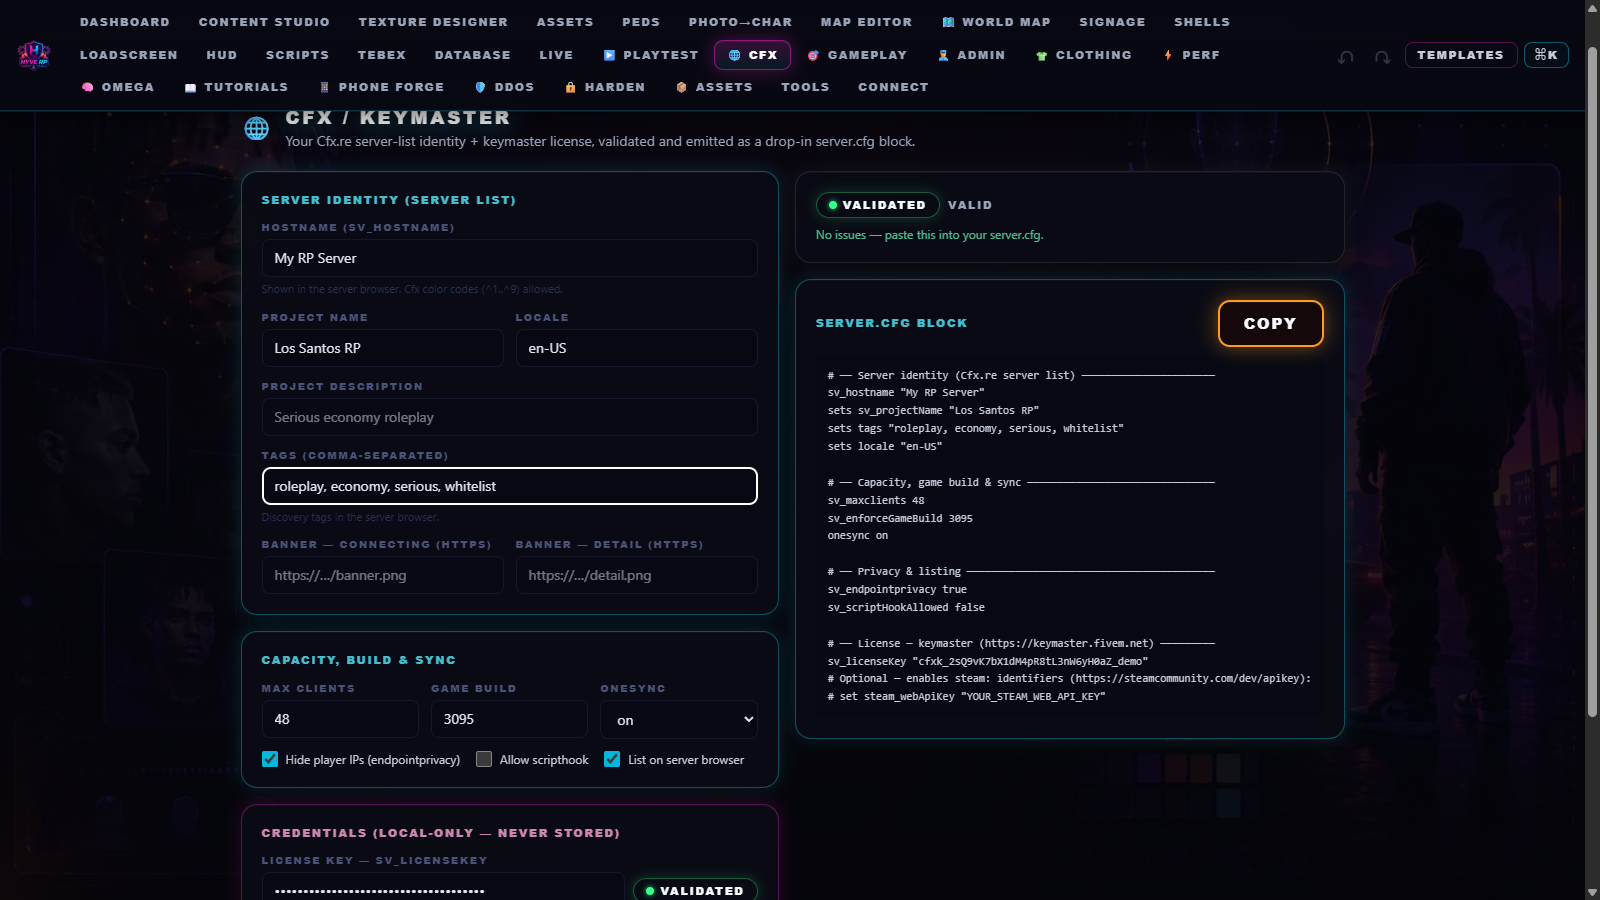Open the Gameplay section
The image size is (1600, 900).
coord(857,55)
